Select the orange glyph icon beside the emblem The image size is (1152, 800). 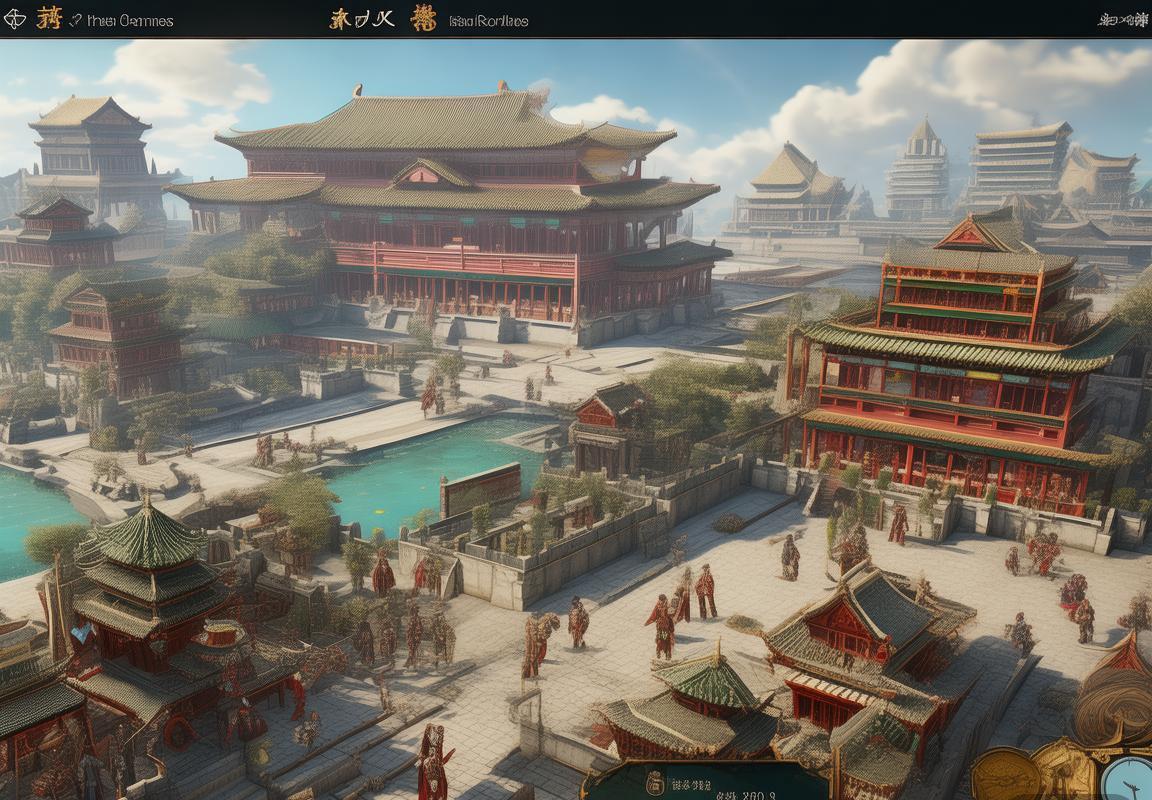49,18
